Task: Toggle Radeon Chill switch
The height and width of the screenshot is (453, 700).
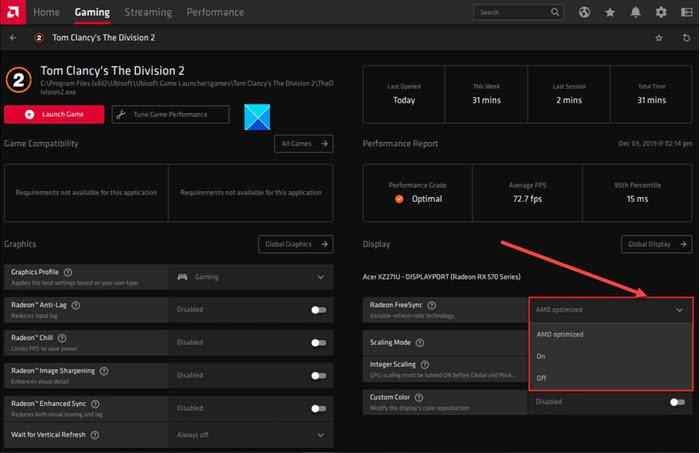Action: click(319, 343)
